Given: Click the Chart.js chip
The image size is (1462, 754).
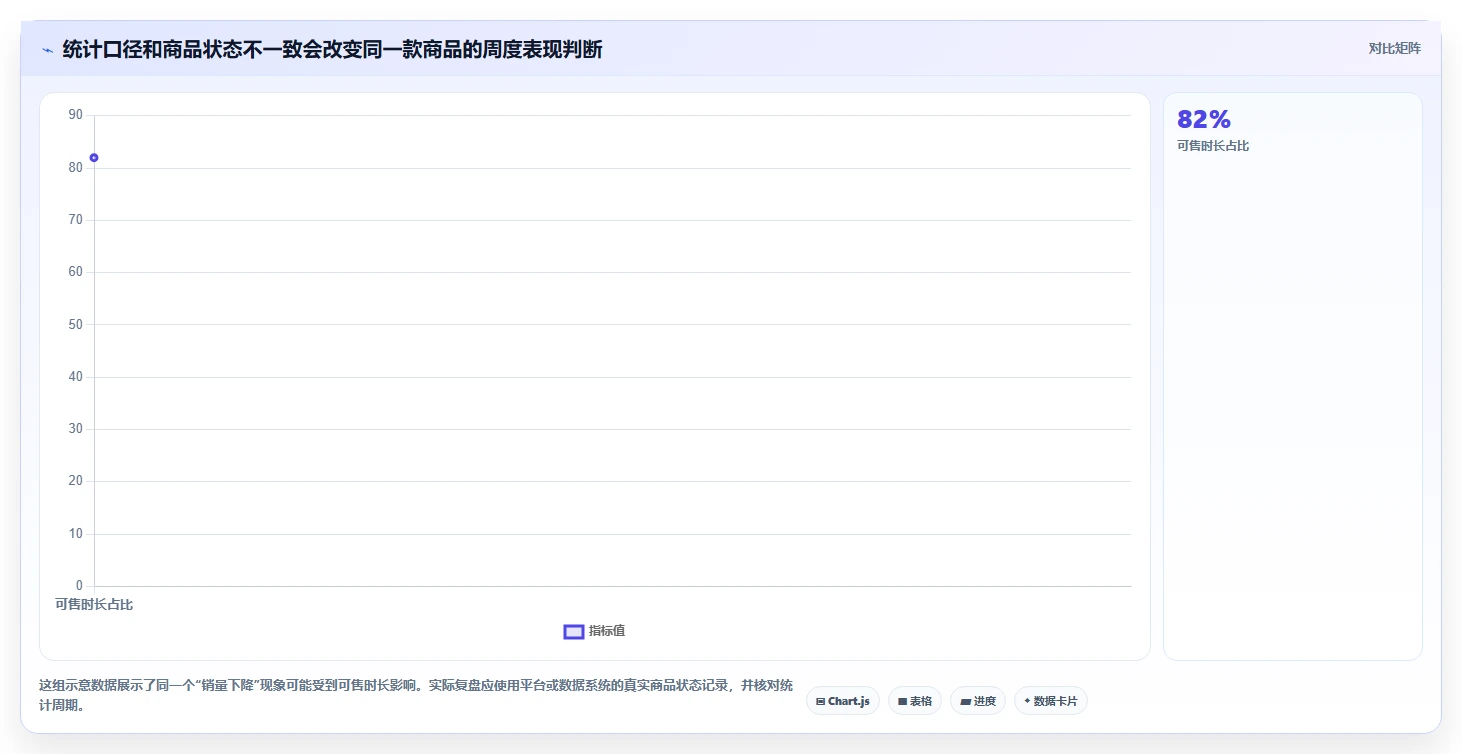Looking at the screenshot, I should pos(843,701).
